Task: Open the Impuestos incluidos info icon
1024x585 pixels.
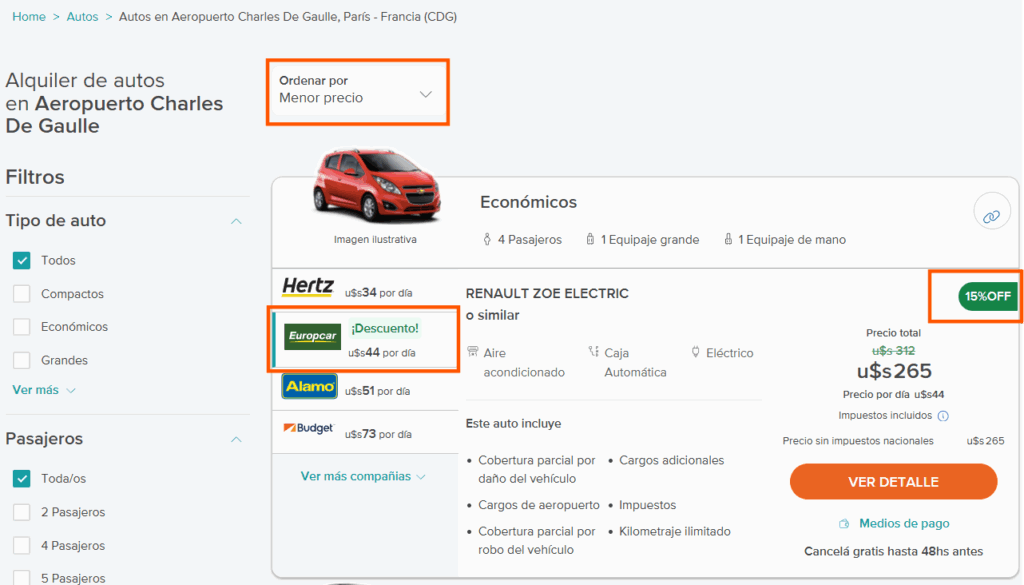Action: pos(944,416)
